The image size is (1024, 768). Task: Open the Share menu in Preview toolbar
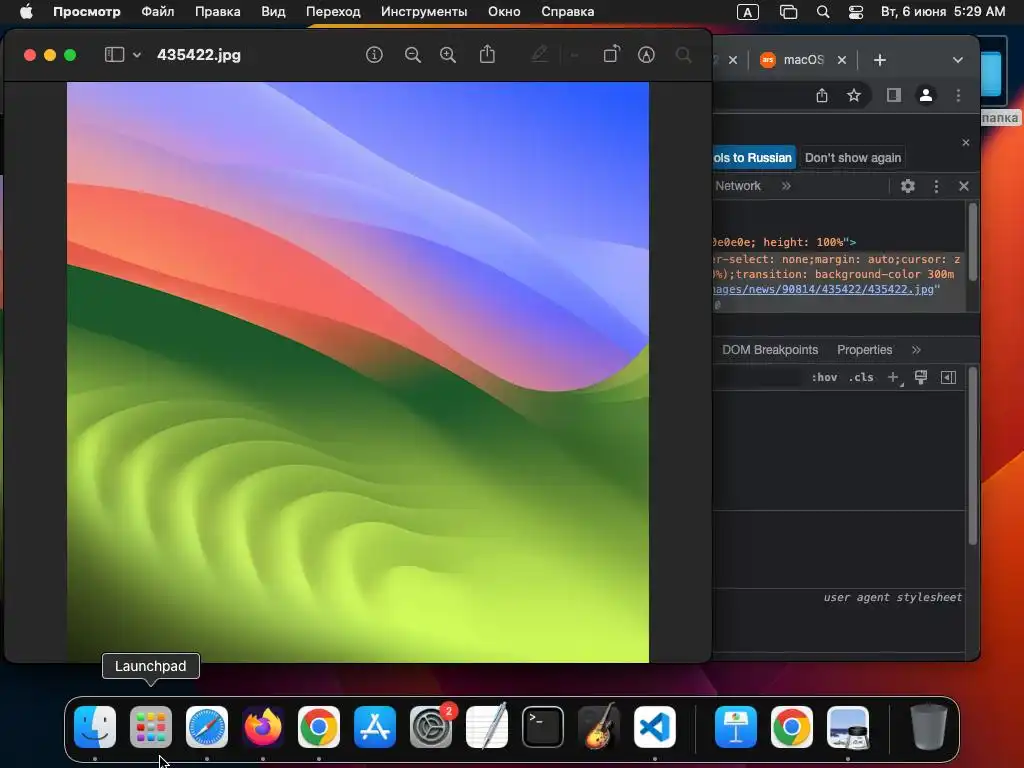pyautogui.click(x=487, y=54)
